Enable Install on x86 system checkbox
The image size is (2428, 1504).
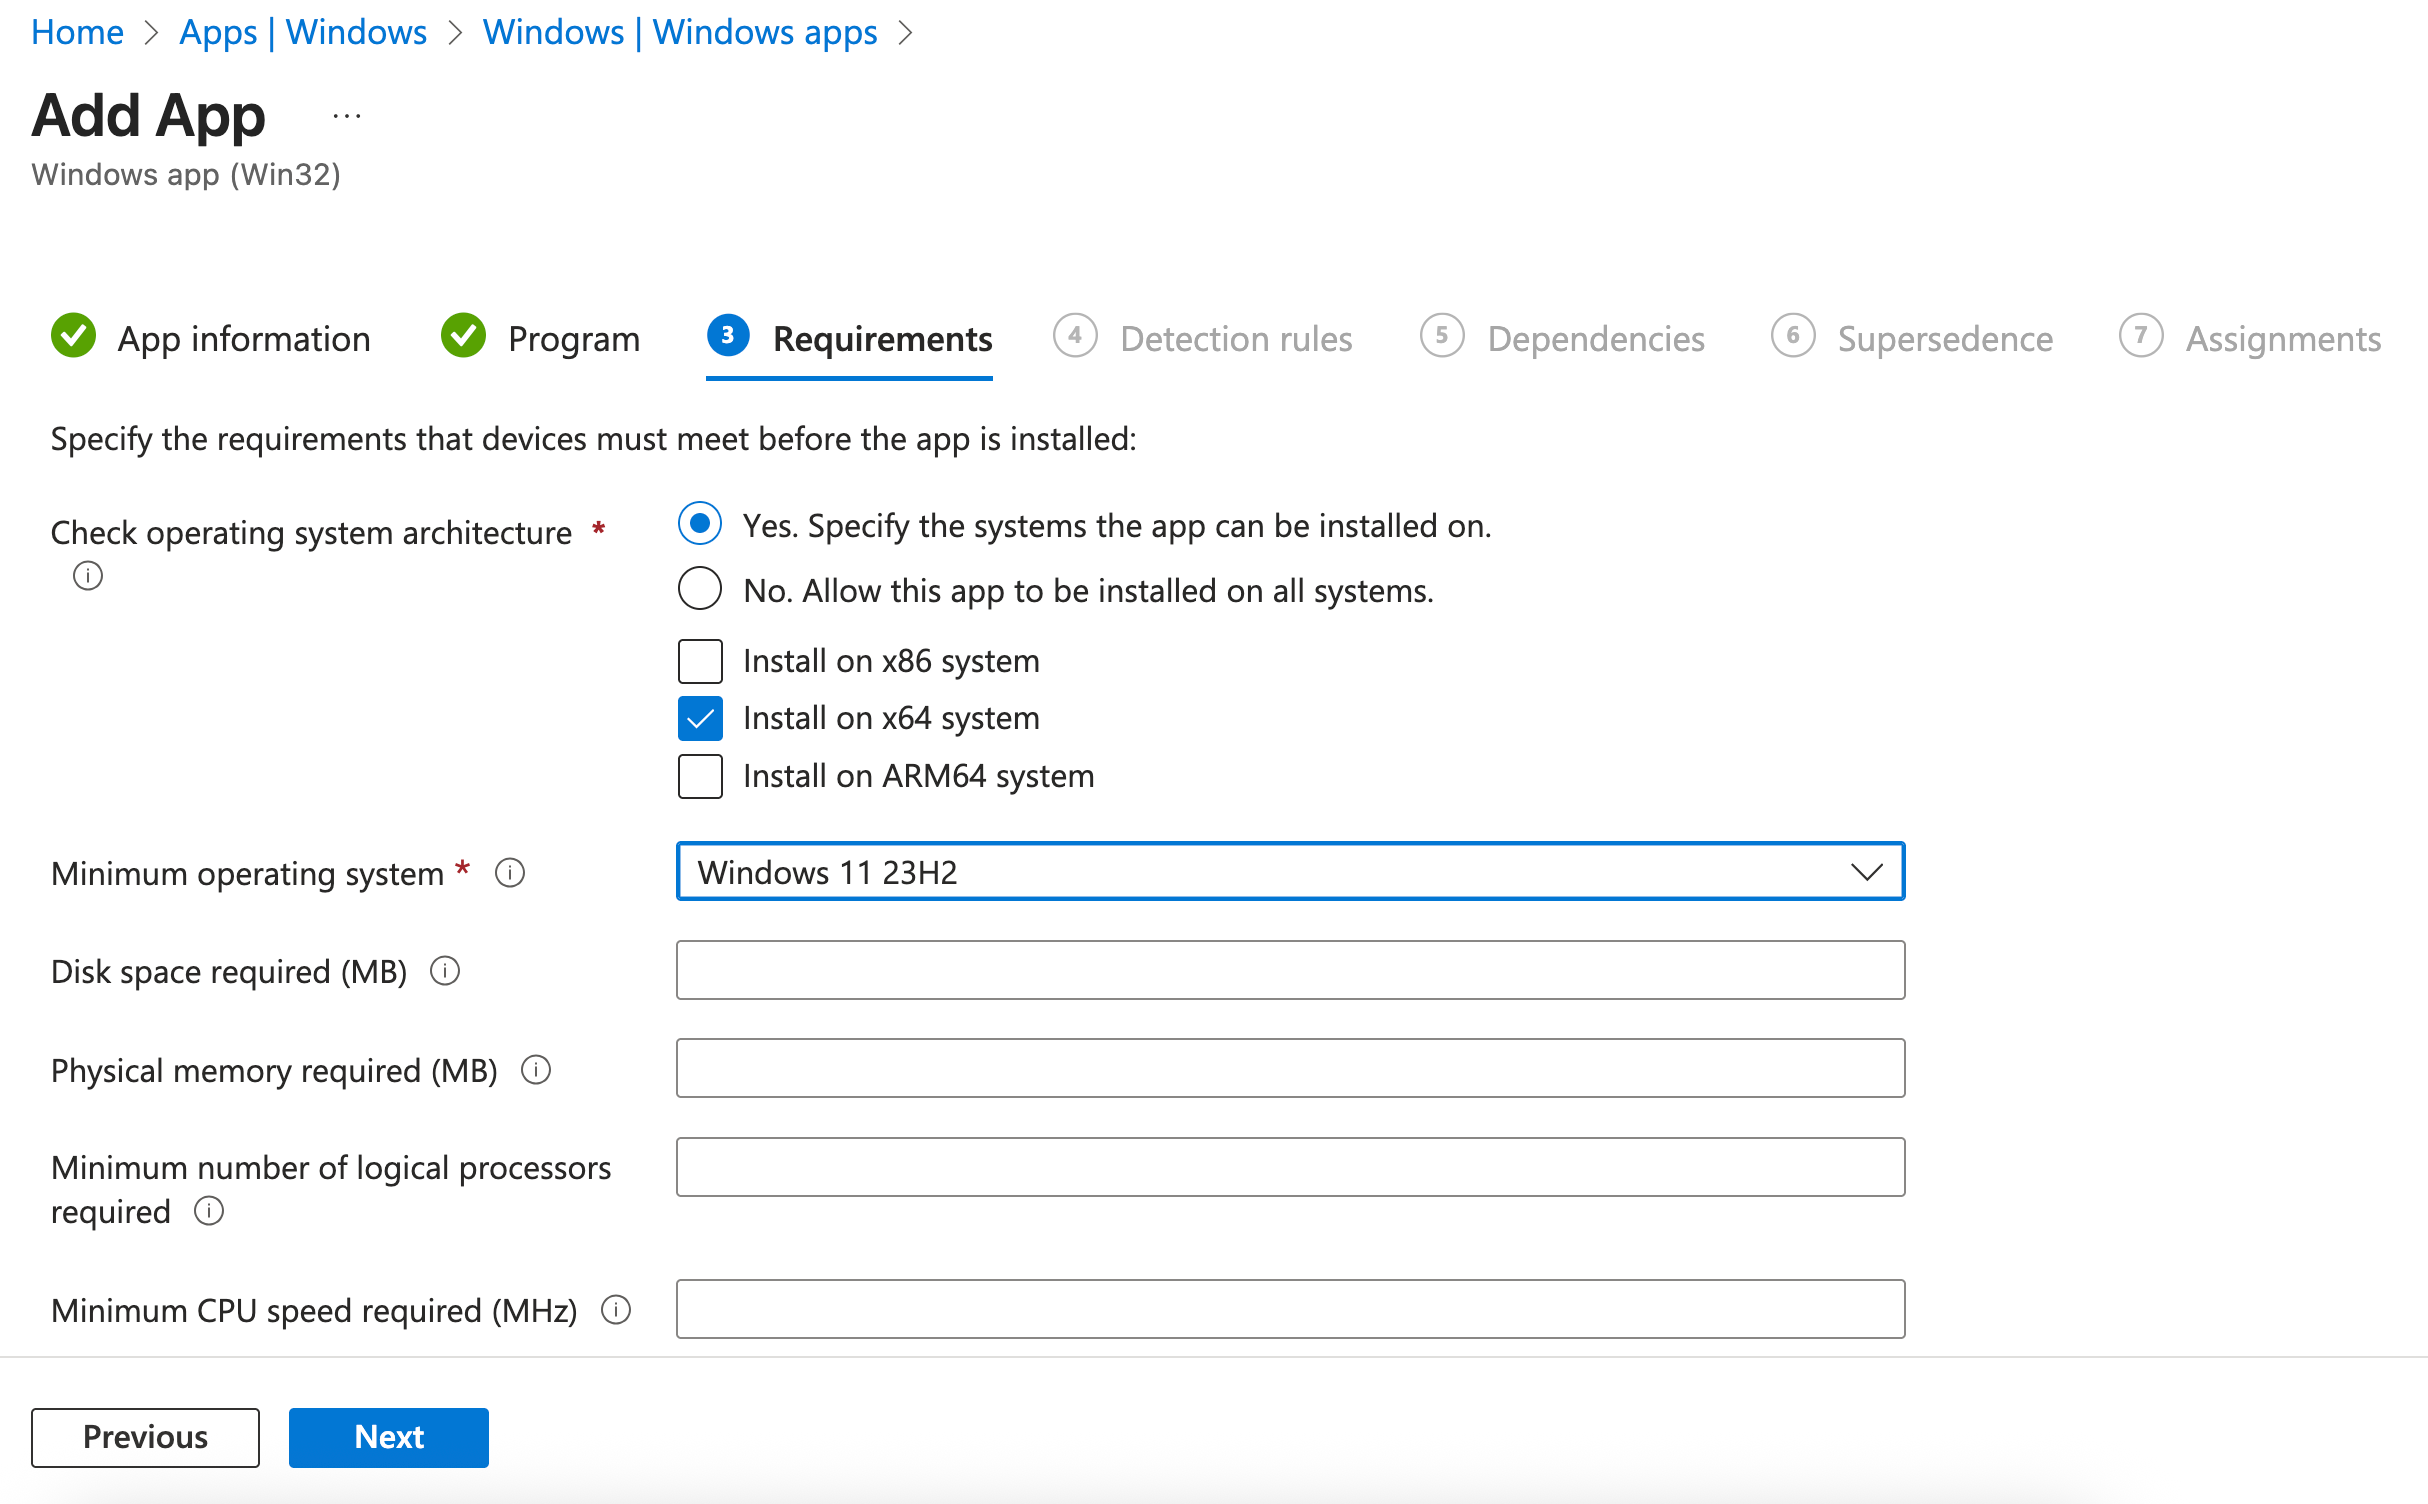[x=700, y=661]
